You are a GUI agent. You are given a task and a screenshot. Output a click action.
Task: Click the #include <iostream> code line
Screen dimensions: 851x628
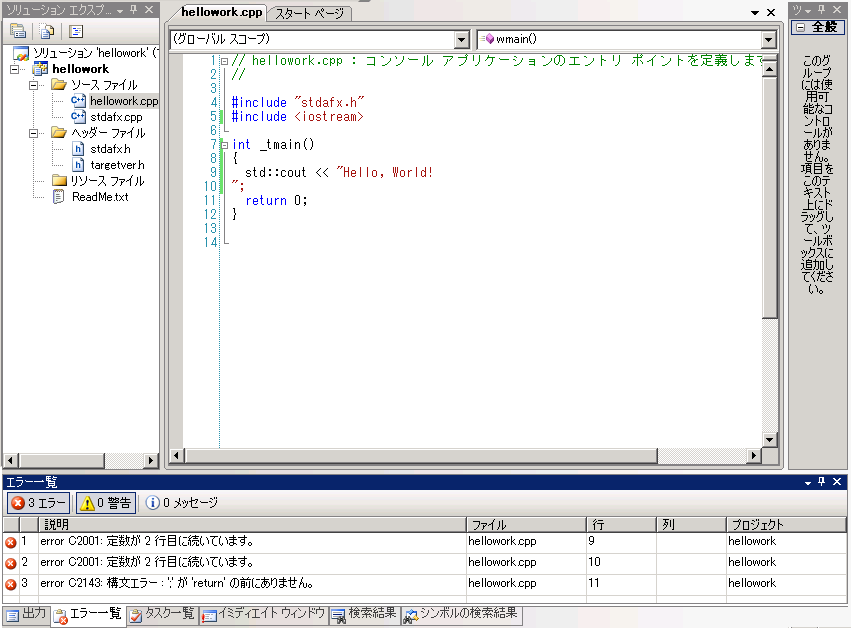coord(297,117)
